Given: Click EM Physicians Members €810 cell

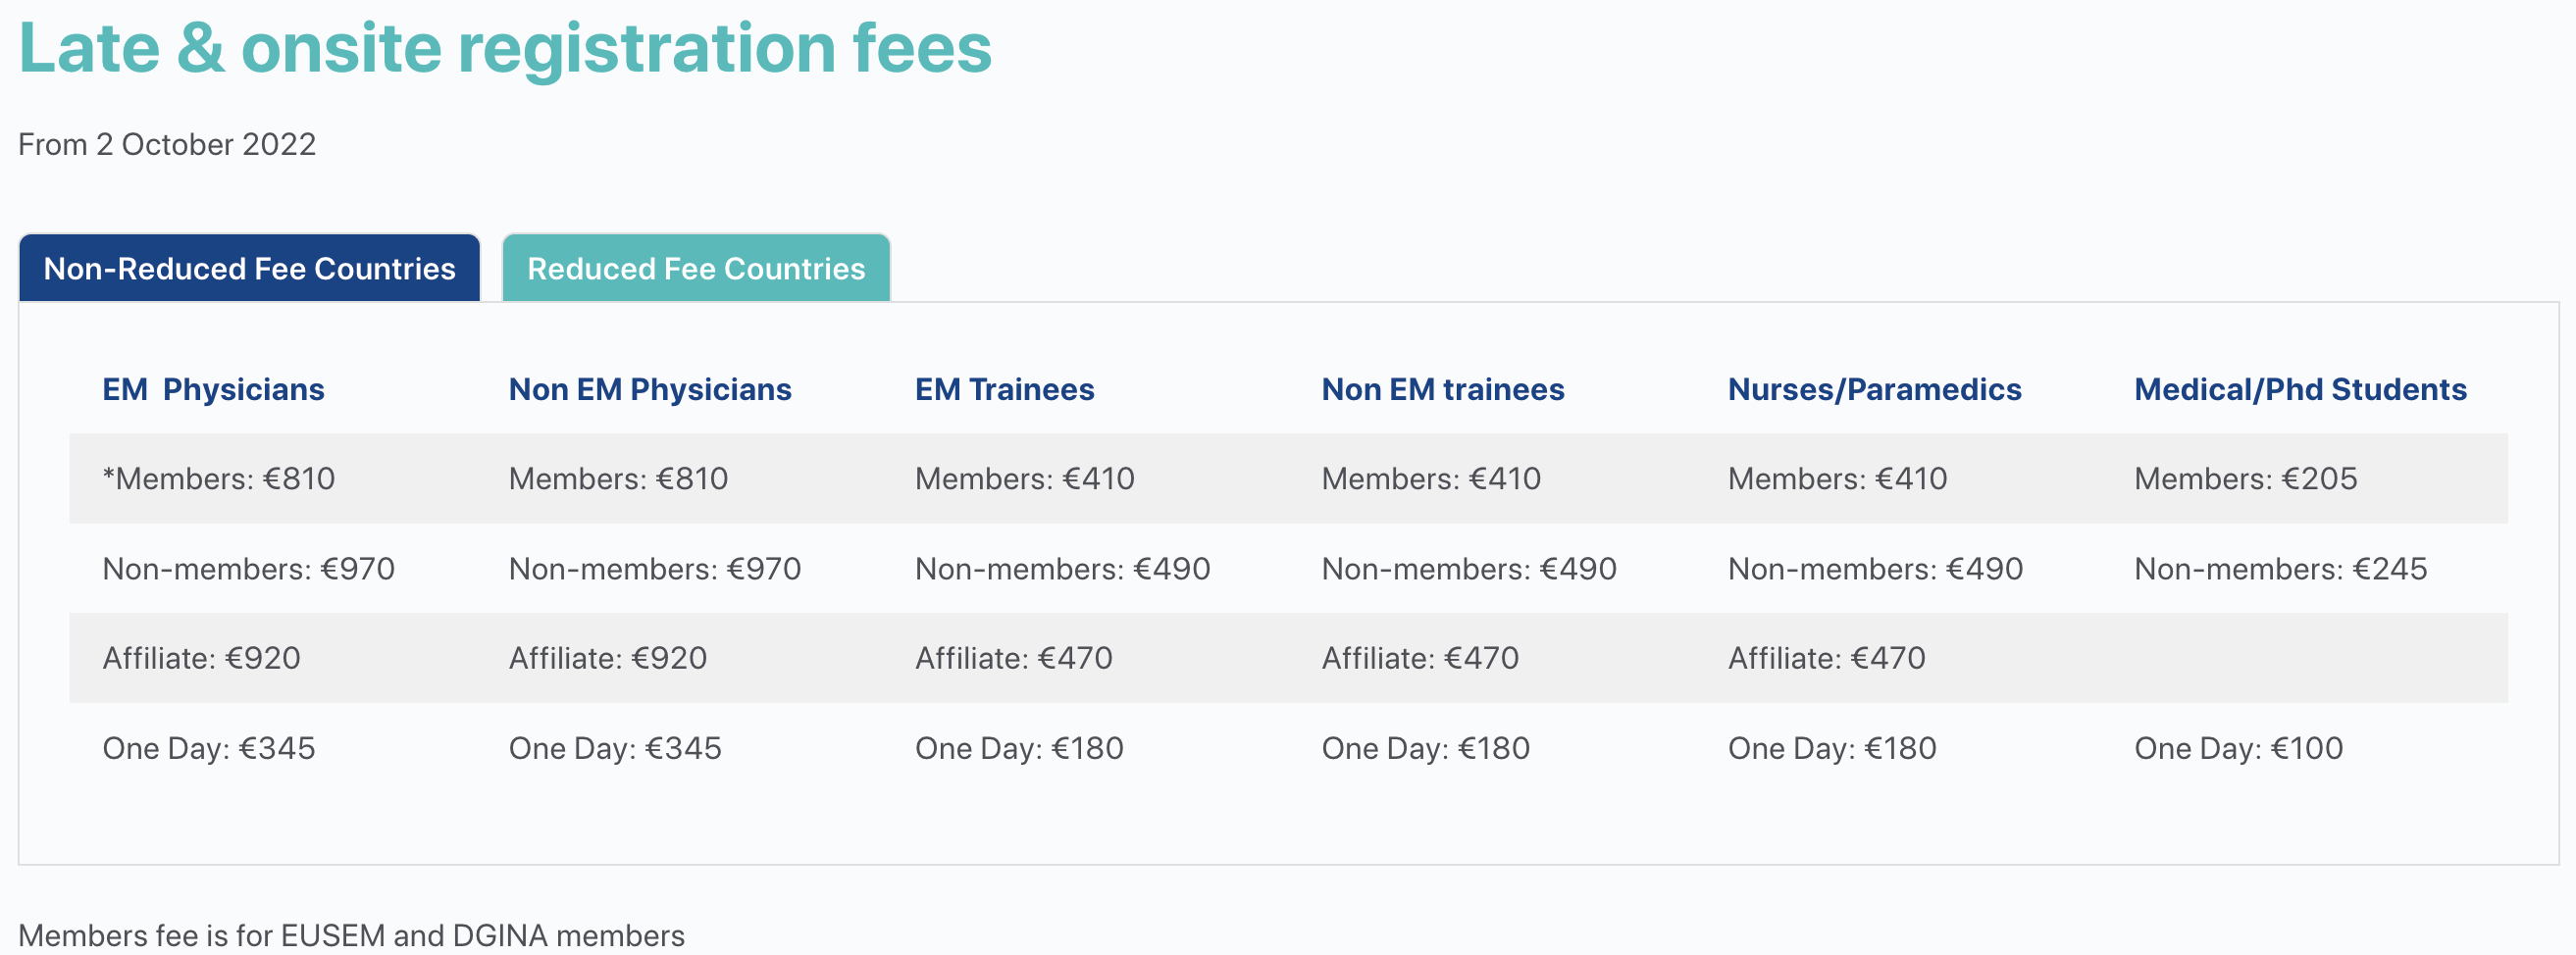Looking at the screenshot, I should pos(219,479).
